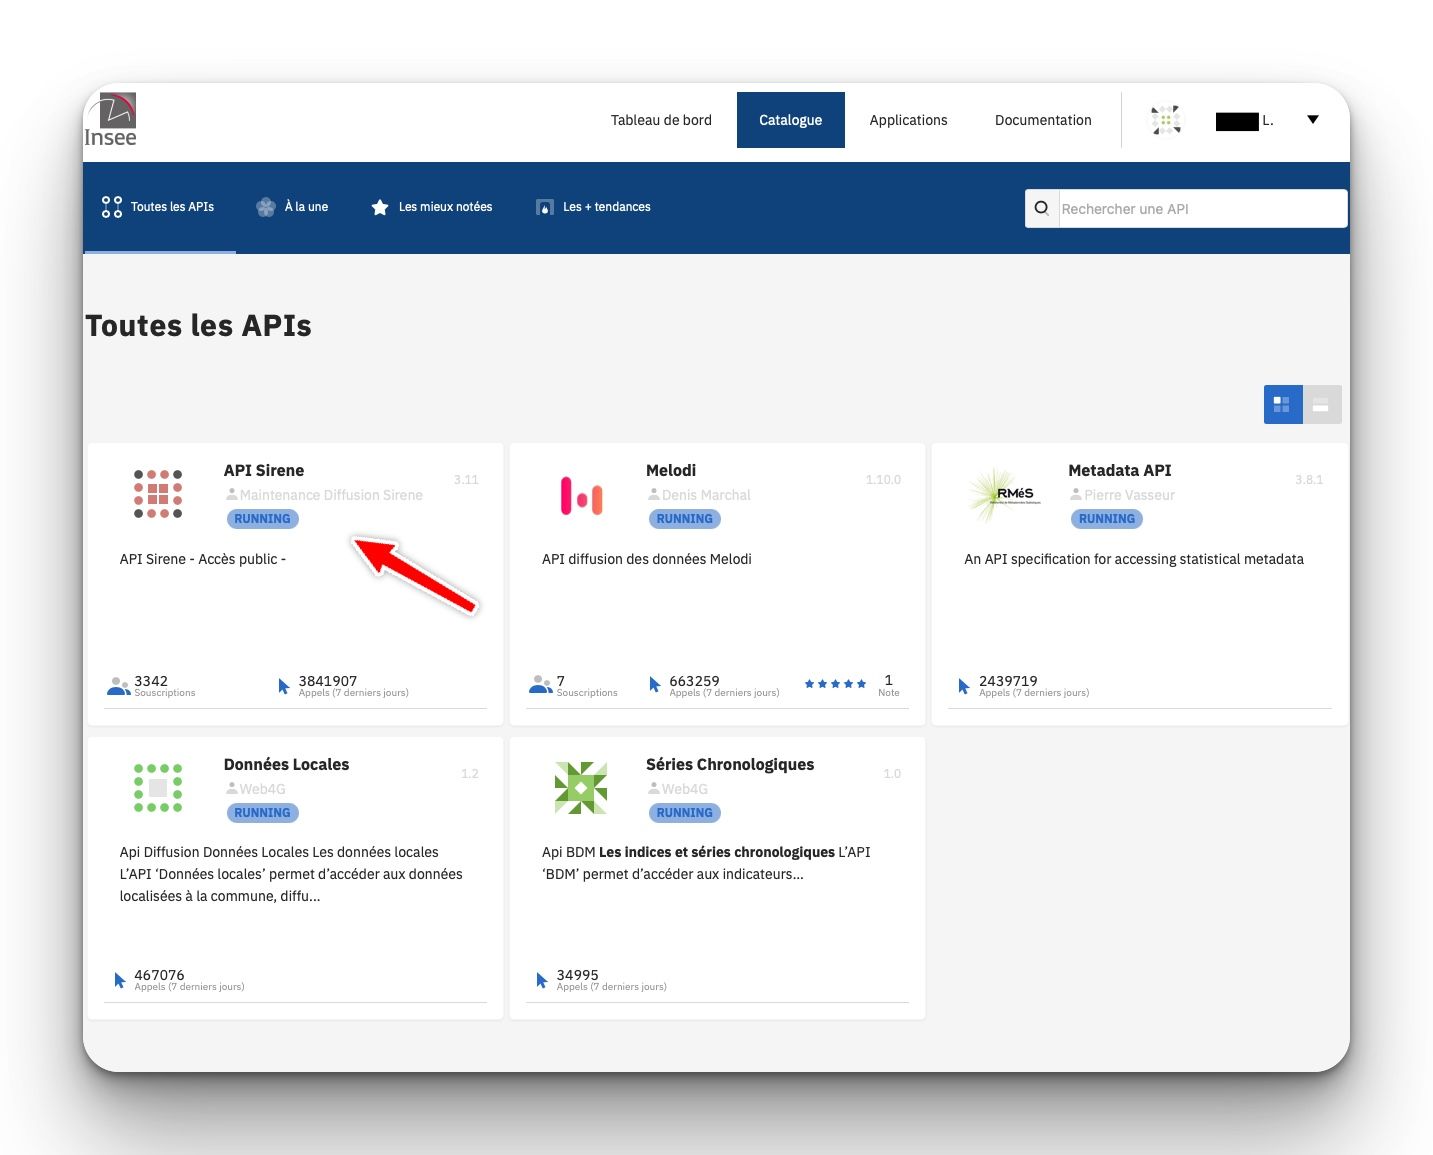Click API Sirene calls cursor icon
1433x1155 pixels.
[x=284, y=686]
